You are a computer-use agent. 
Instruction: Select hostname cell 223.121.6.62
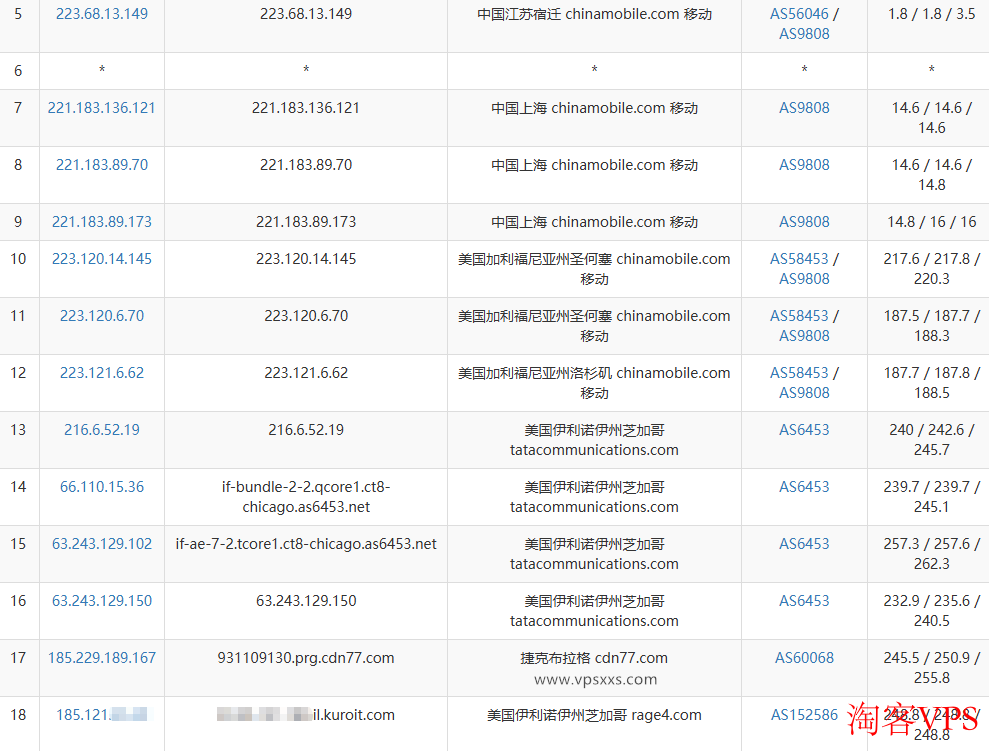(306, 383)
